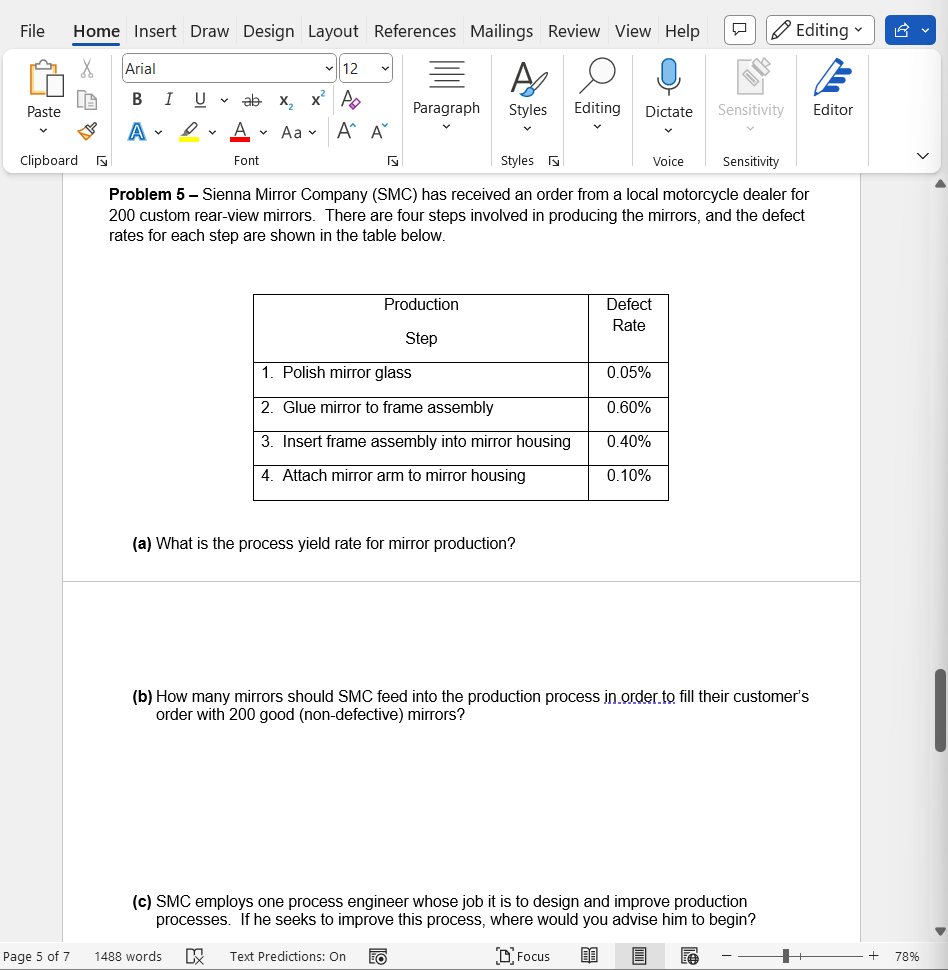Switch to the Review tab
Image resolution: width=948 pixels, height=970 pixels.
point(574,31)
